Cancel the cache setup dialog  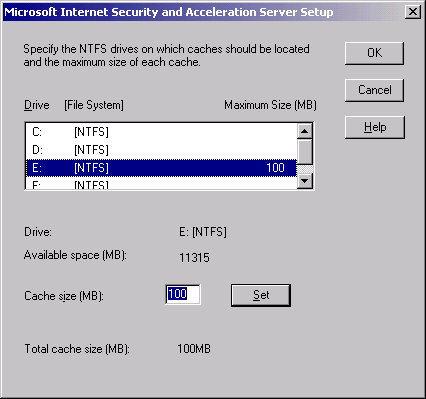[x=374, y=90]
